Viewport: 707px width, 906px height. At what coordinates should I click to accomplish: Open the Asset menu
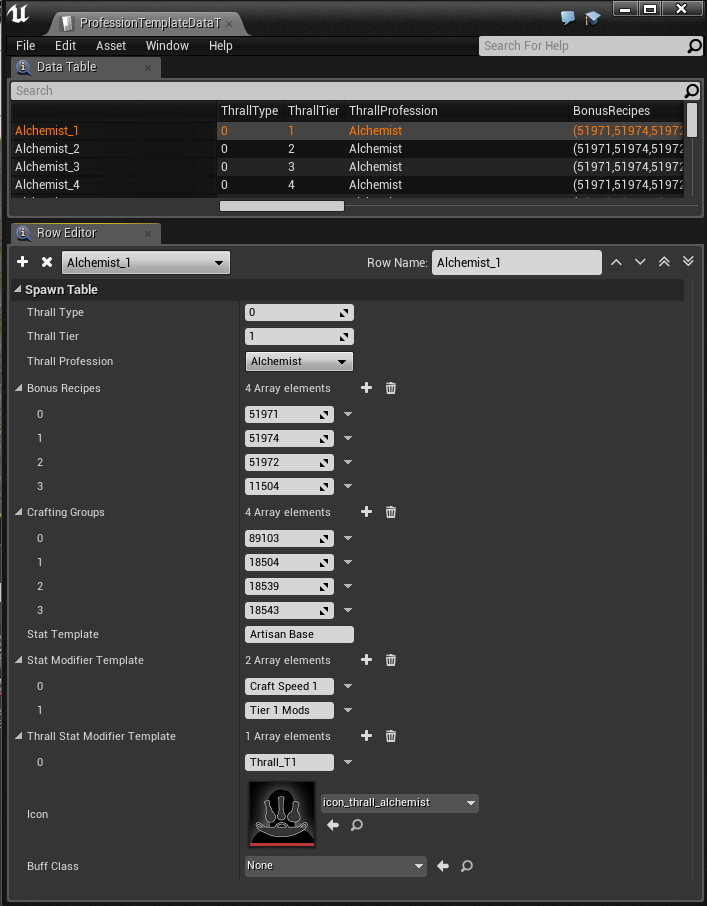click(x=111, y=46)
